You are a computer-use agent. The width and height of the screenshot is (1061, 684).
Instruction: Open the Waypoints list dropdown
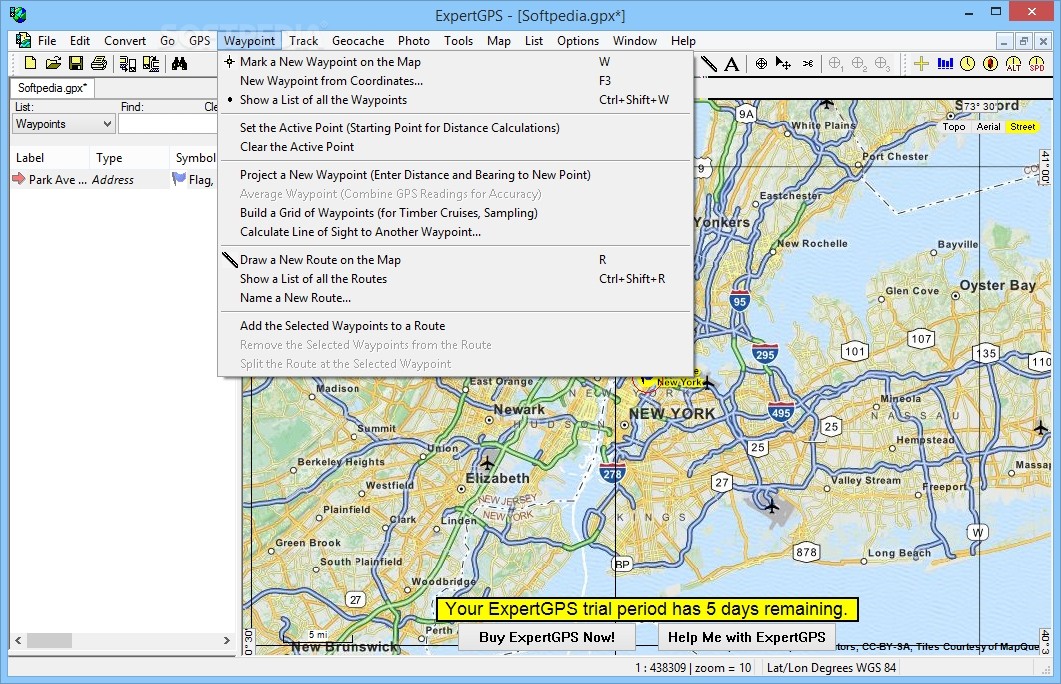64,124
